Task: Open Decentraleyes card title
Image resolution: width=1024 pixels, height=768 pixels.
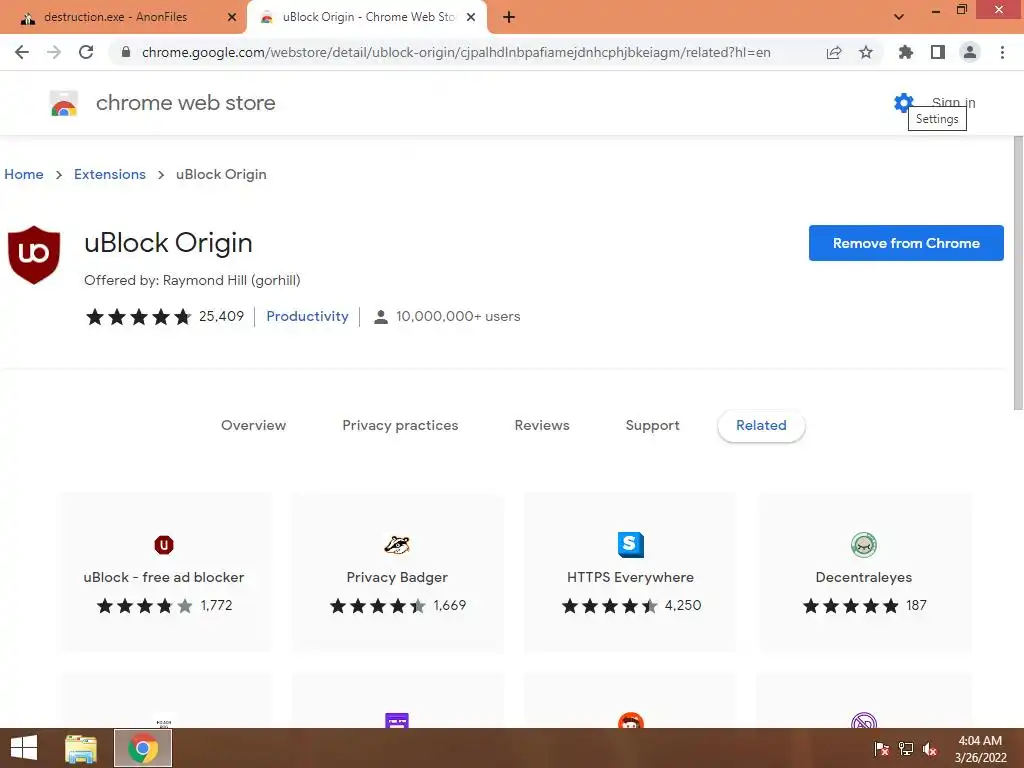Action: pos(863,577)
